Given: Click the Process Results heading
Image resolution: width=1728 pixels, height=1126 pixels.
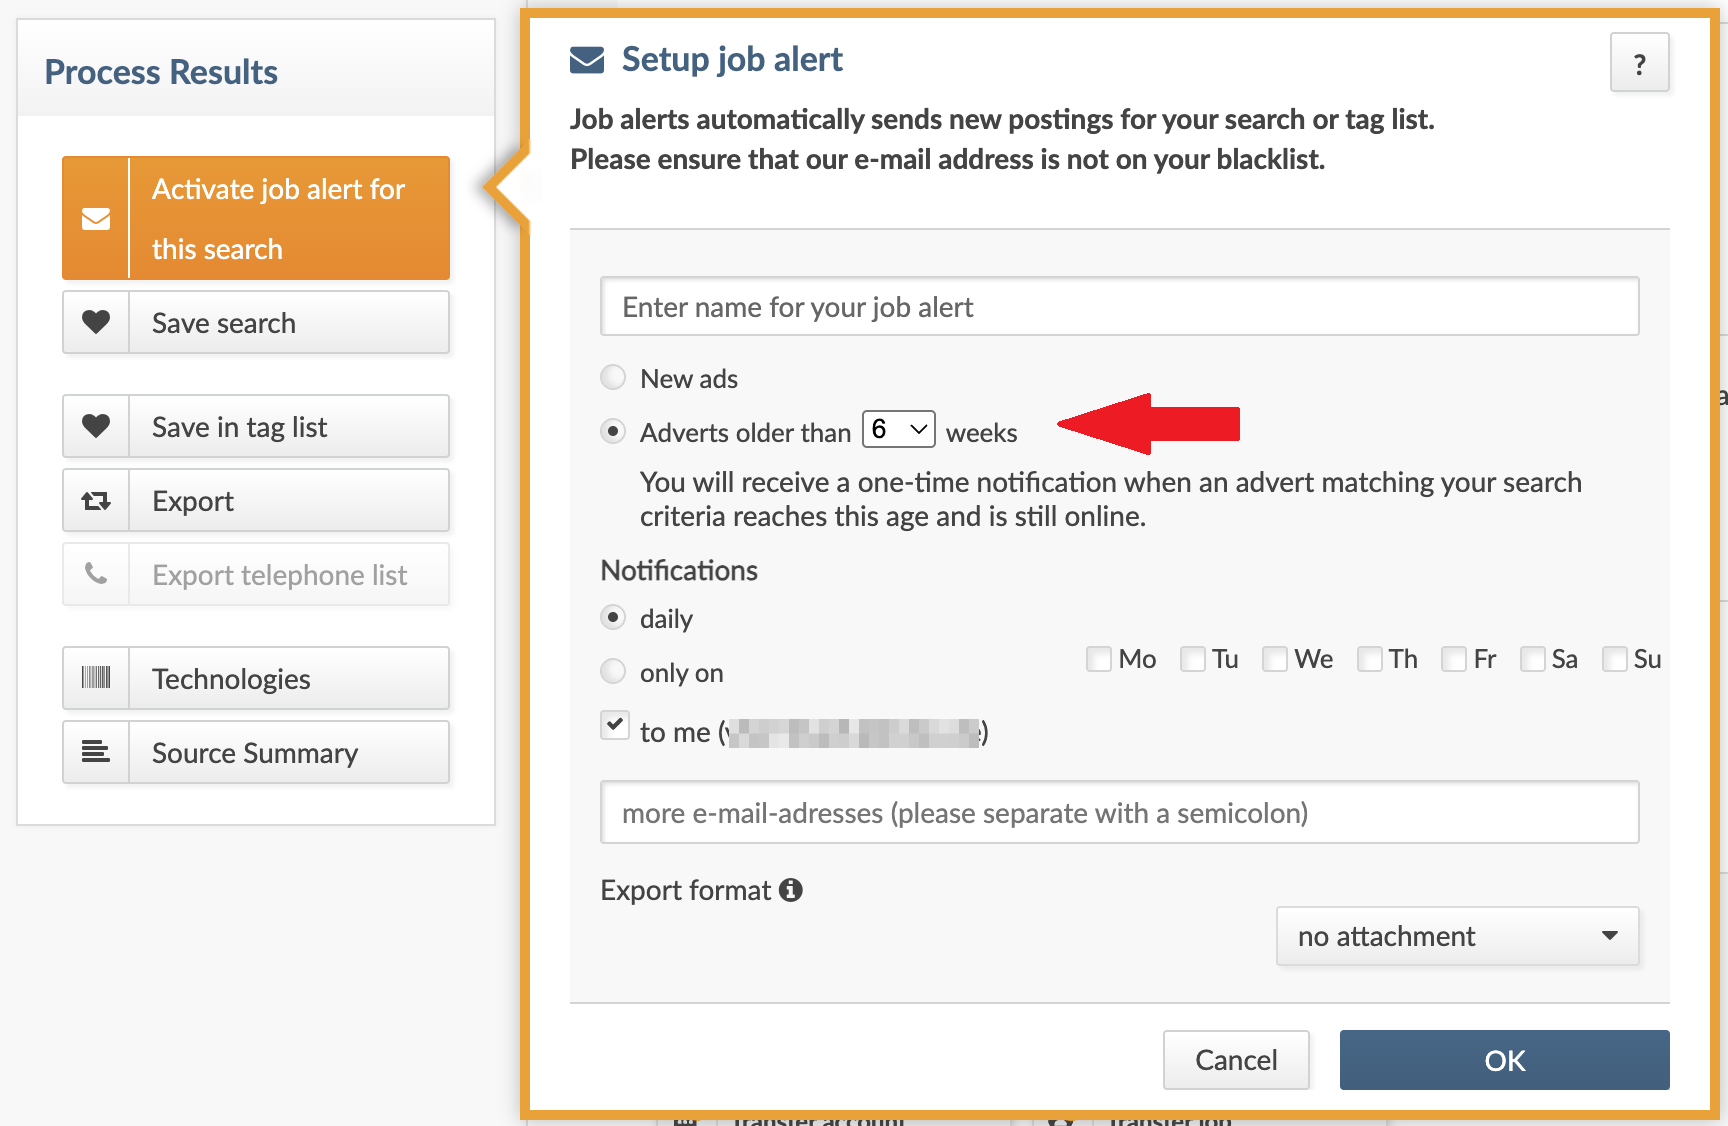Looking at the screenshot, I should (x=161, y=72).
